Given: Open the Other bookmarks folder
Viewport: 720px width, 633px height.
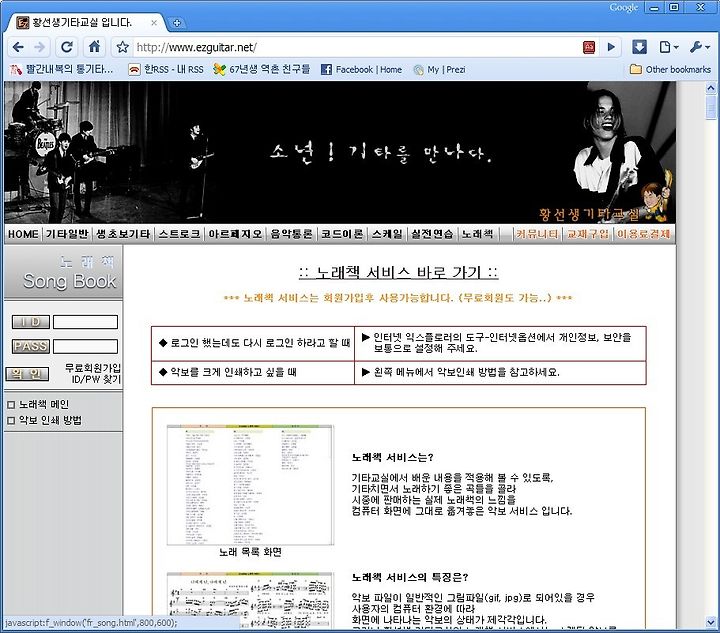Looking at the screenshot, I should (x=670, y=70).
